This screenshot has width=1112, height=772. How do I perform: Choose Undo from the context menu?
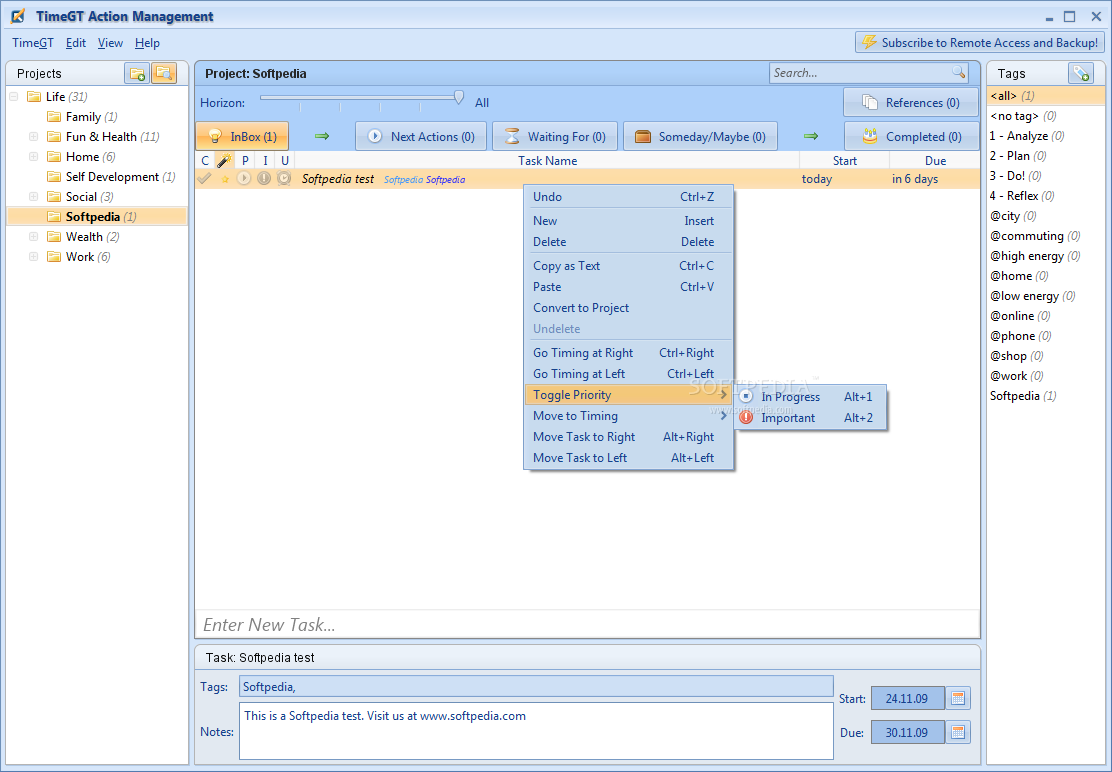click(x=628, y=197)
